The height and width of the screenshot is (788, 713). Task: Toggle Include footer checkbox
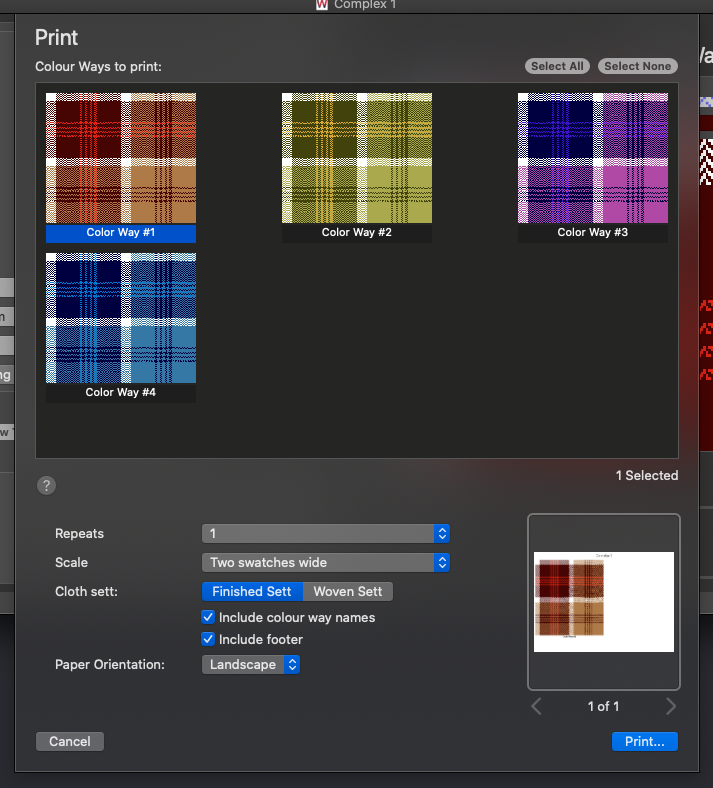tap(208, 639)
